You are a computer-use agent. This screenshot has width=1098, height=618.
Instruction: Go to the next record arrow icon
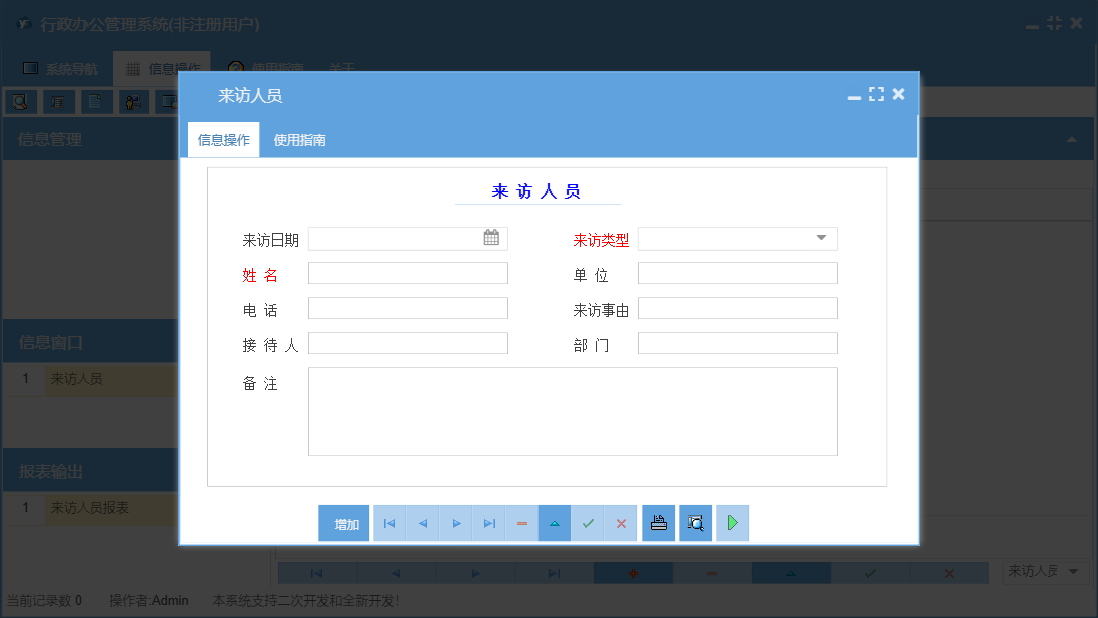455,523
